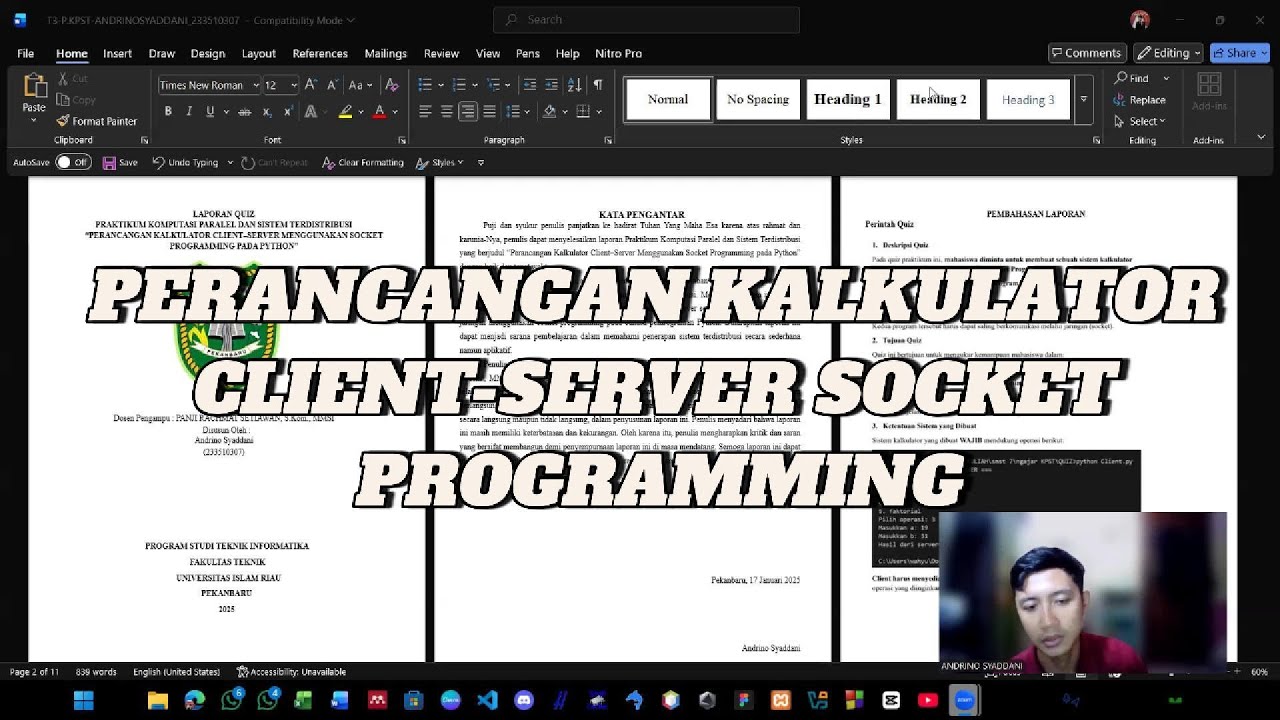
Task: Toggle AutoSave switch
Action: coord(73,162)
